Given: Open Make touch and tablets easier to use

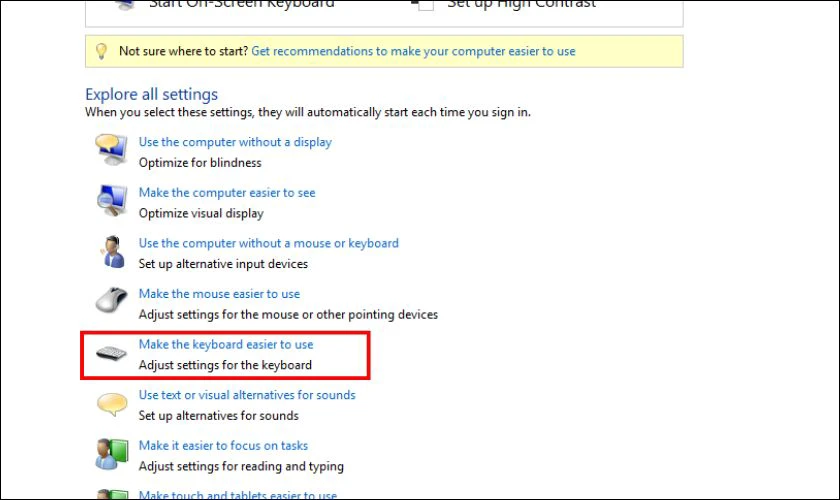Looking at the screenshot, I should (x=238, y=495).
